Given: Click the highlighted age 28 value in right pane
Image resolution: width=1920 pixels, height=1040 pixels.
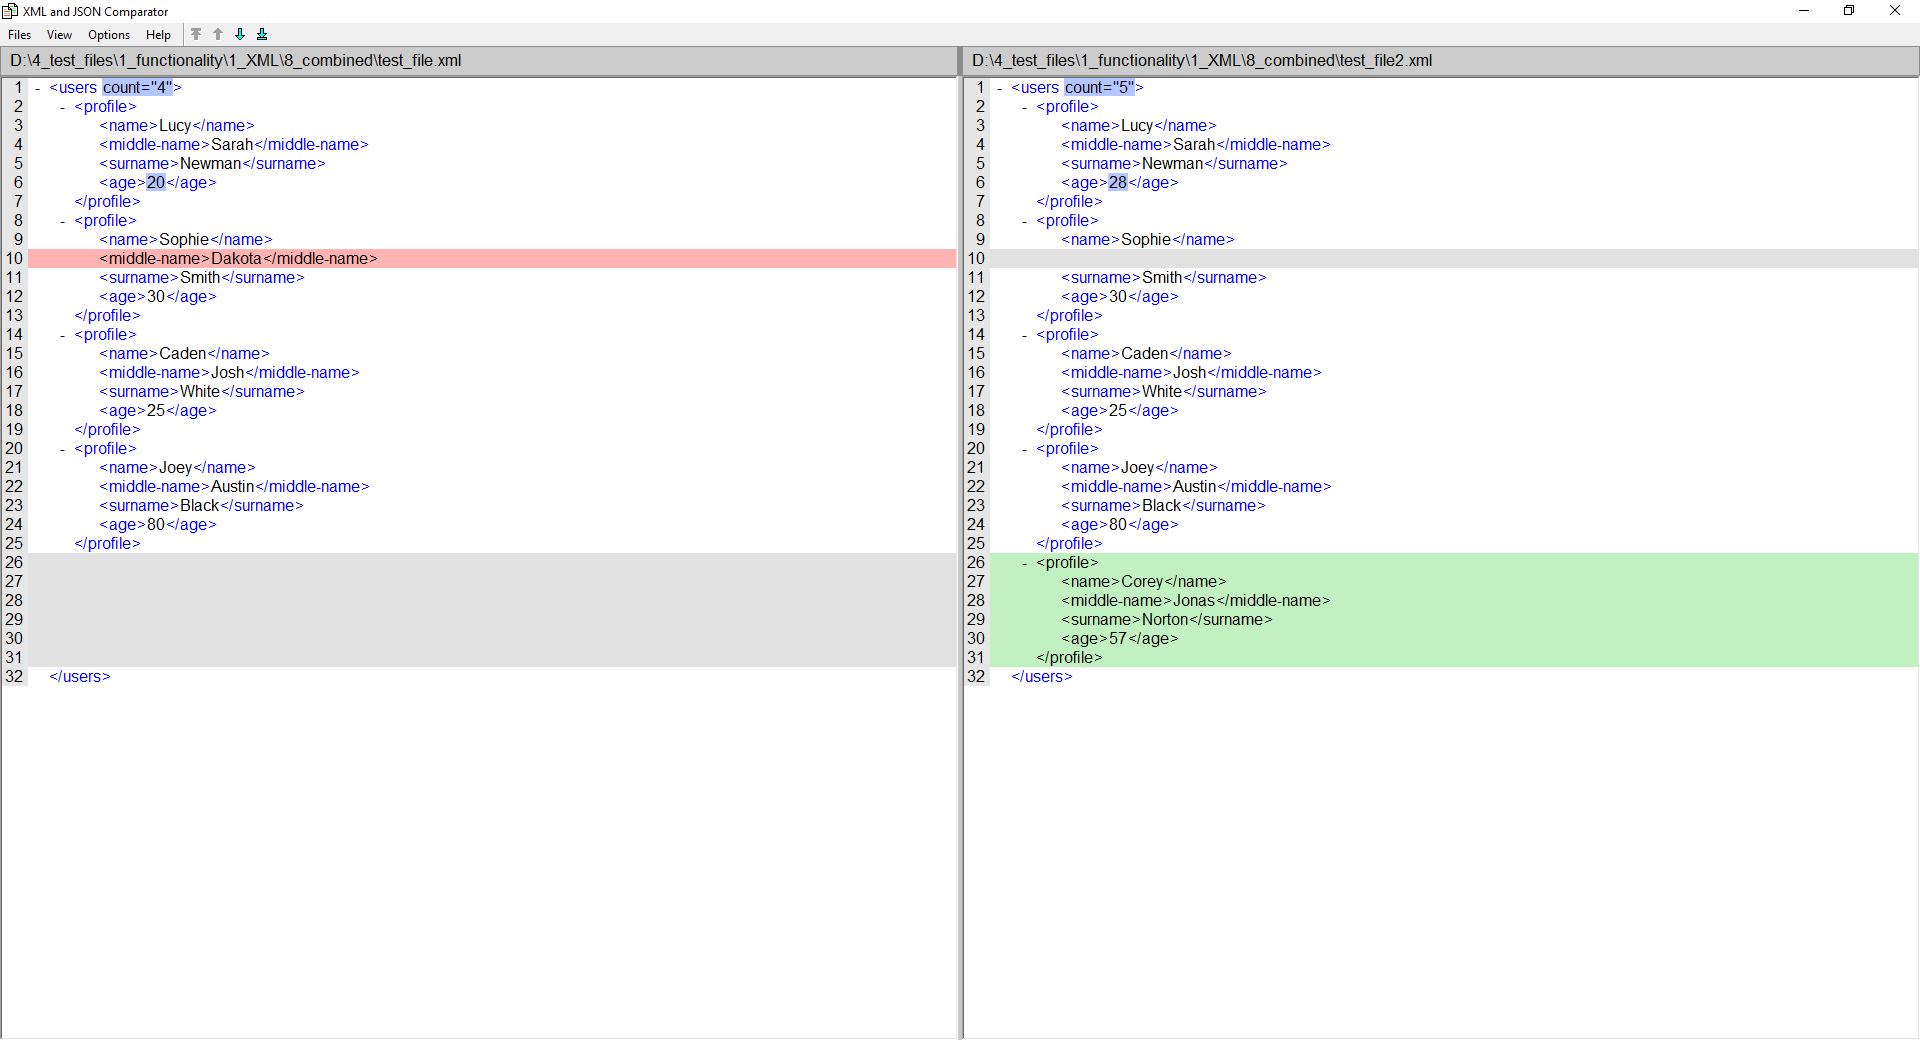Looking at the screenshot, I should pyautogui.click(x=1117, y=183).
